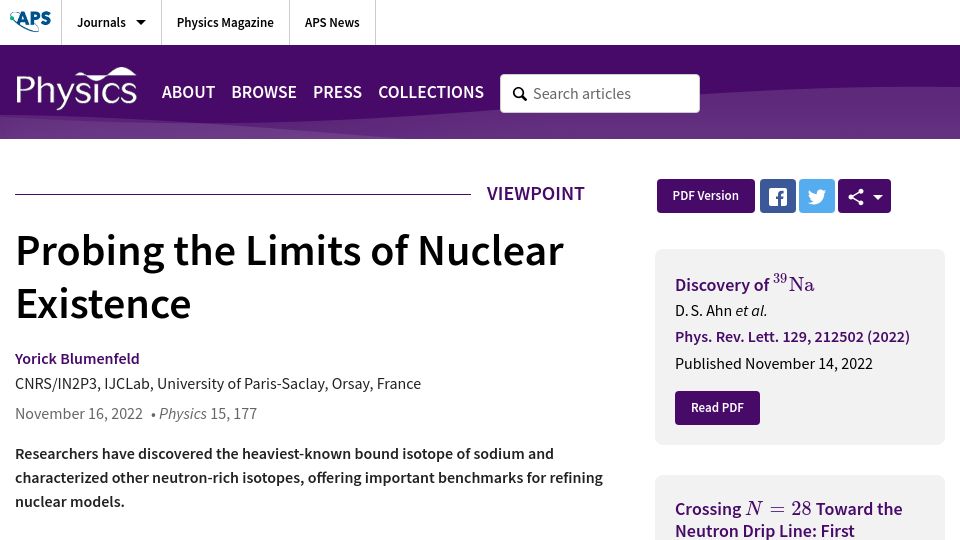Open APS News
This screenshot has width=960, height=540.
332,23
